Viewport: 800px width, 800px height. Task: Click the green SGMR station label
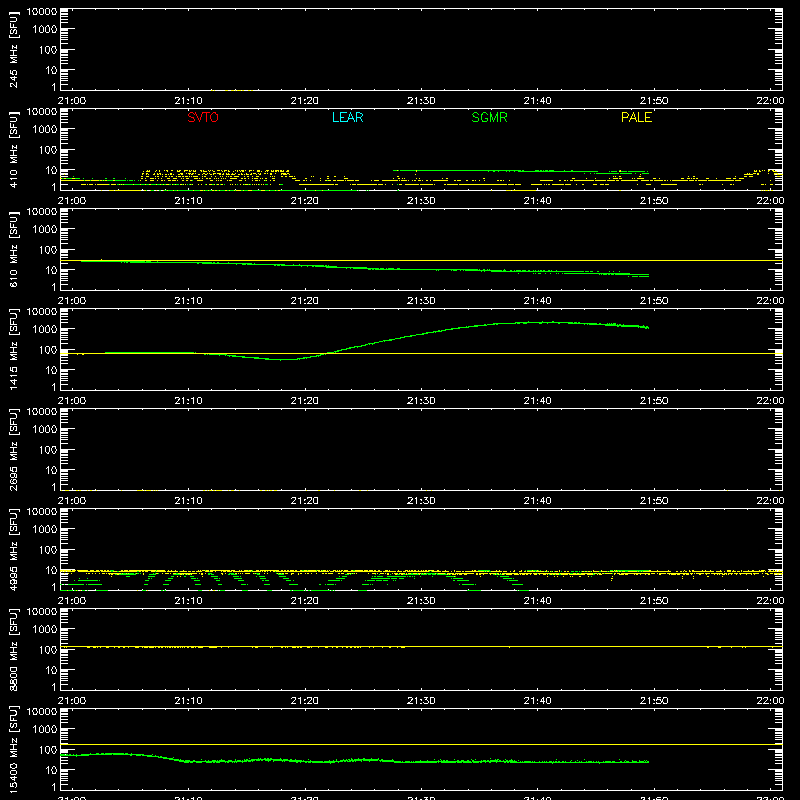point(489,117)
